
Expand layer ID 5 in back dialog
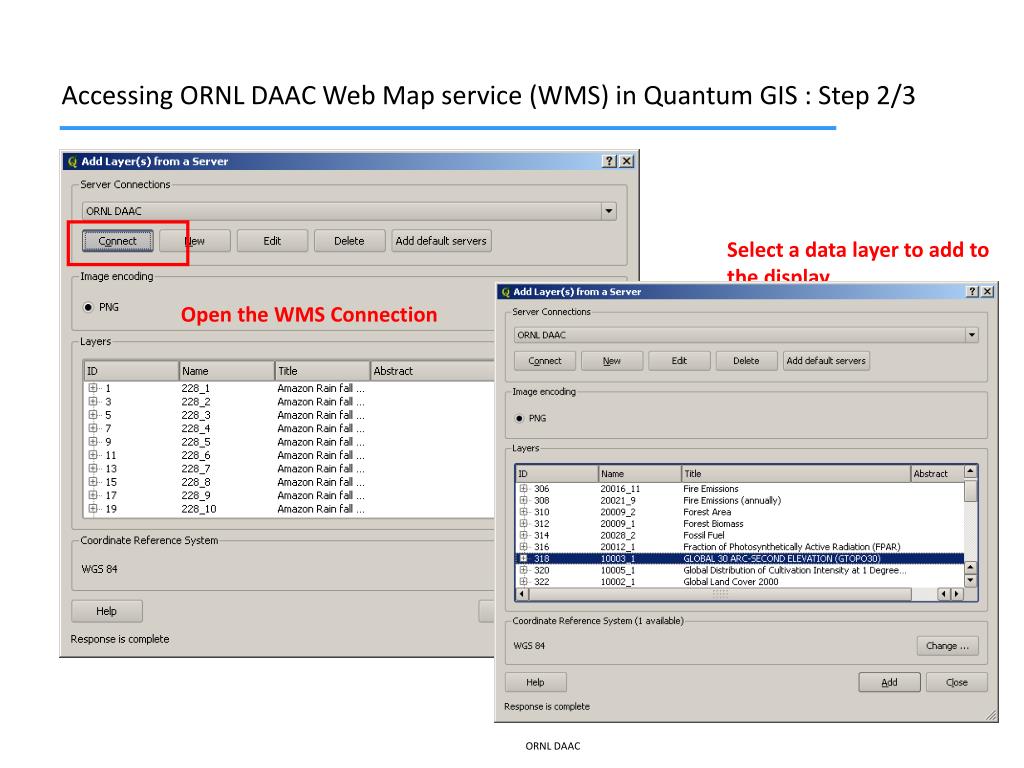pyautogui.click(x=93, y=415)
